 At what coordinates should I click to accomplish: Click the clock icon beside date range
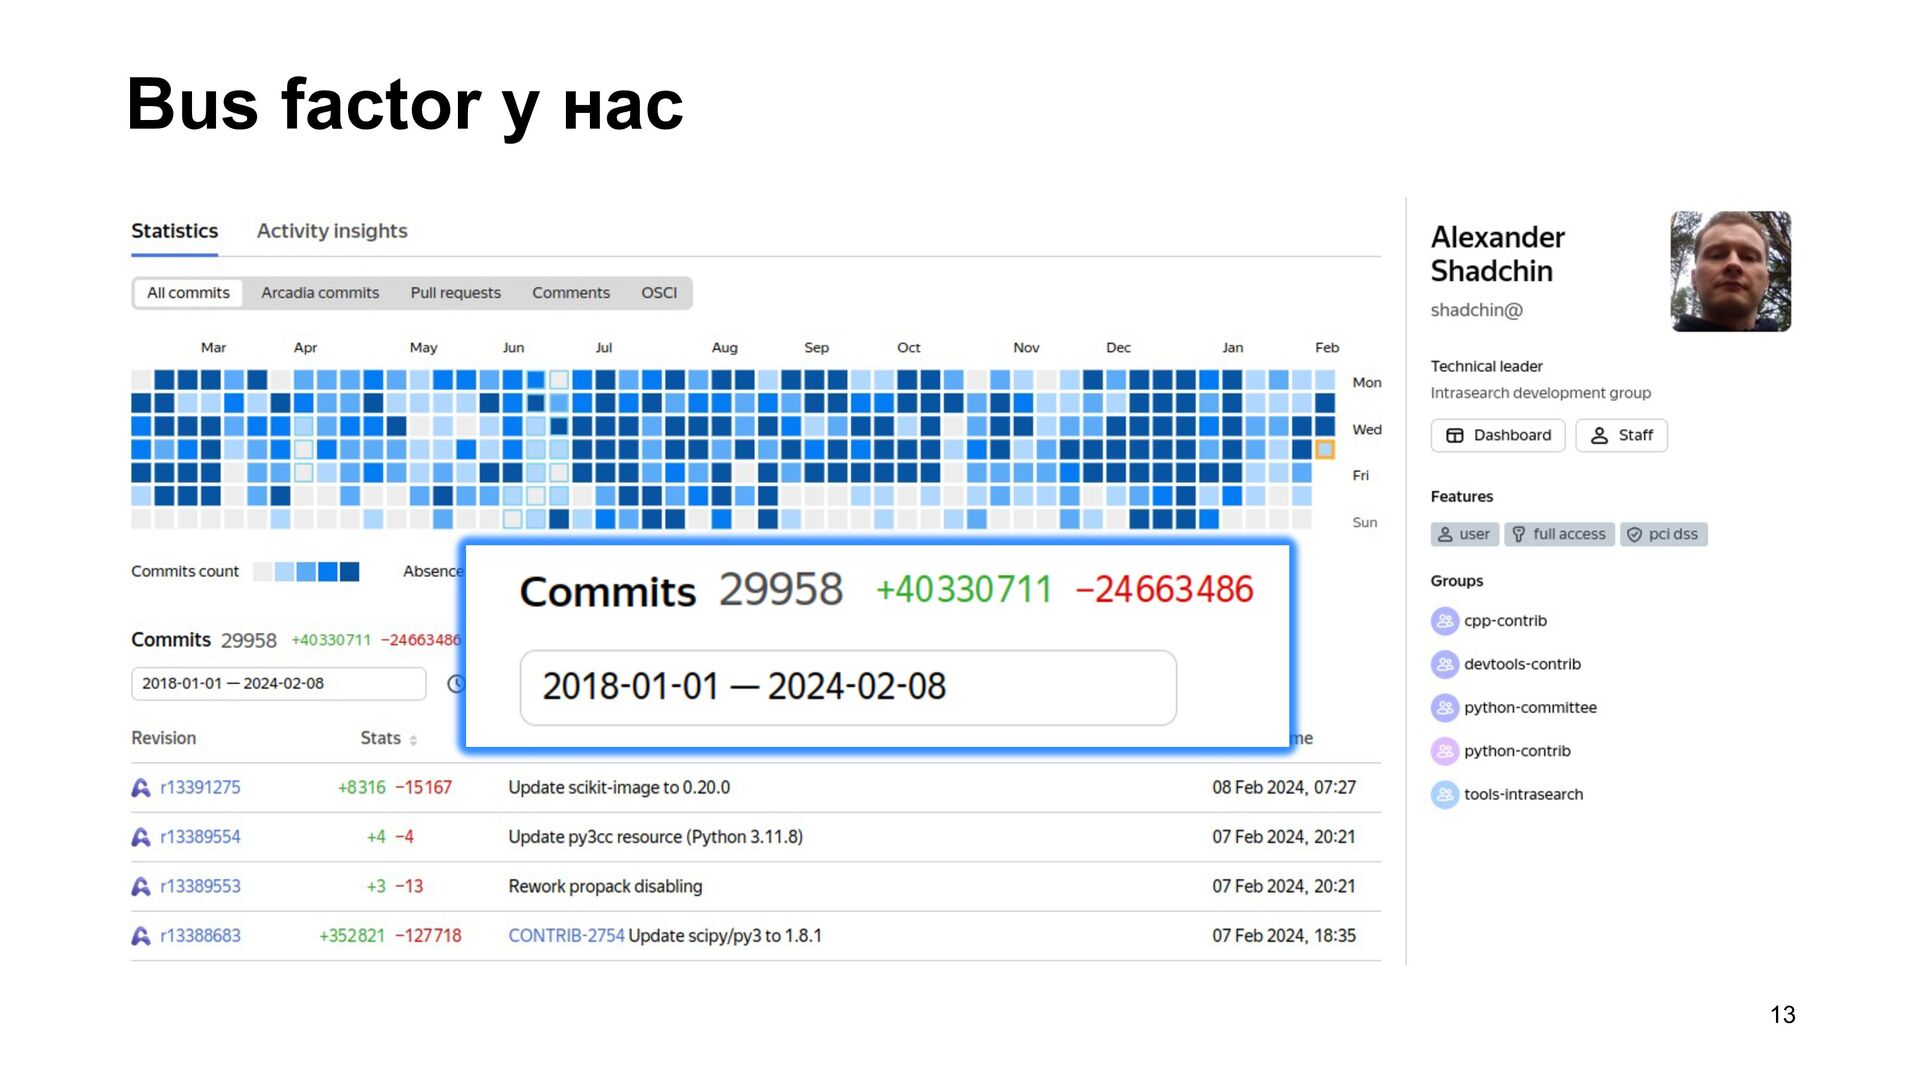(456, 684)
